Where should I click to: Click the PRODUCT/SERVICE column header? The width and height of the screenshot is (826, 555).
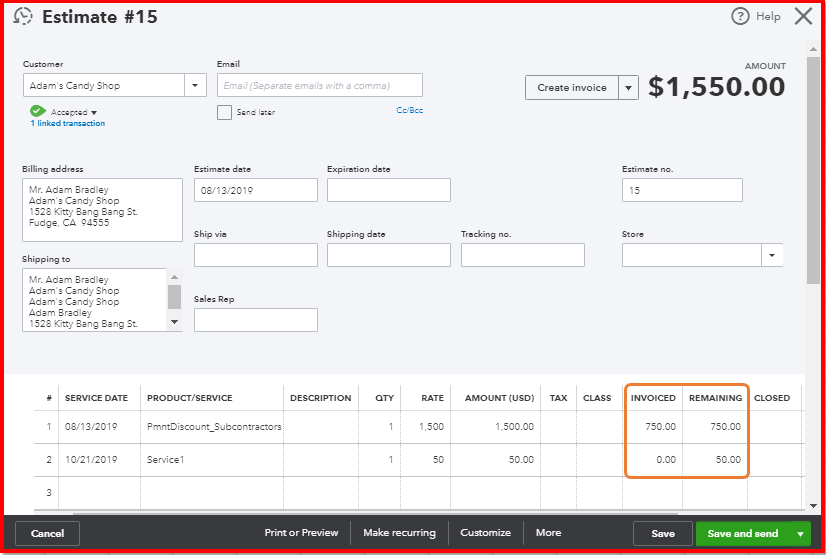[190, 398]
